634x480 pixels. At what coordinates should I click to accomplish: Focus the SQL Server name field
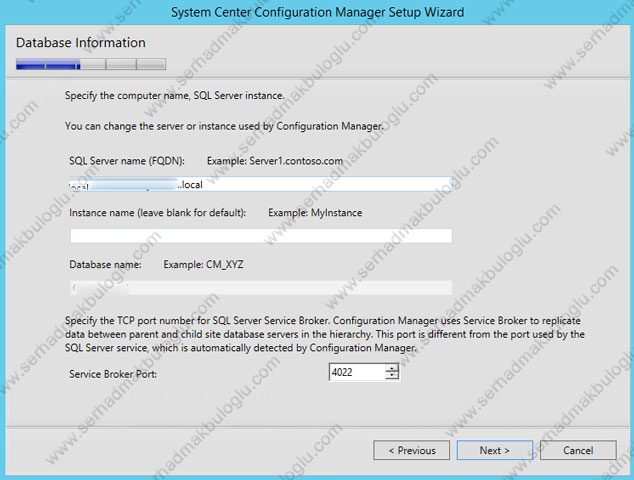(x=261, y=184)
